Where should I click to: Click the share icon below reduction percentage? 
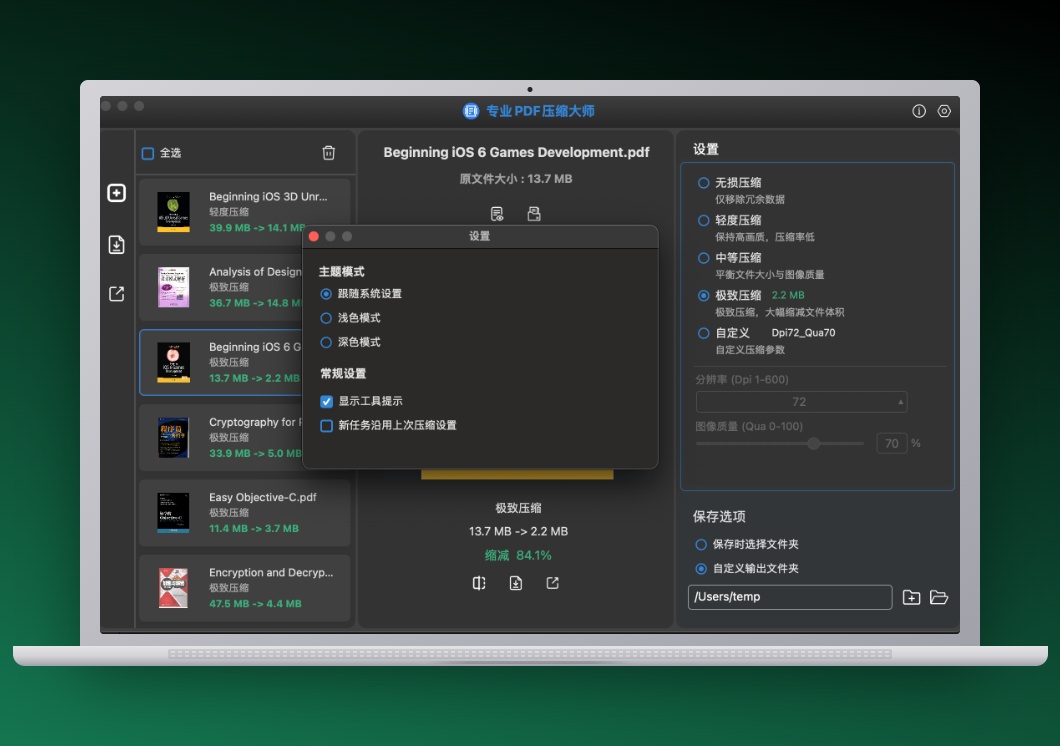pos(552,583)
